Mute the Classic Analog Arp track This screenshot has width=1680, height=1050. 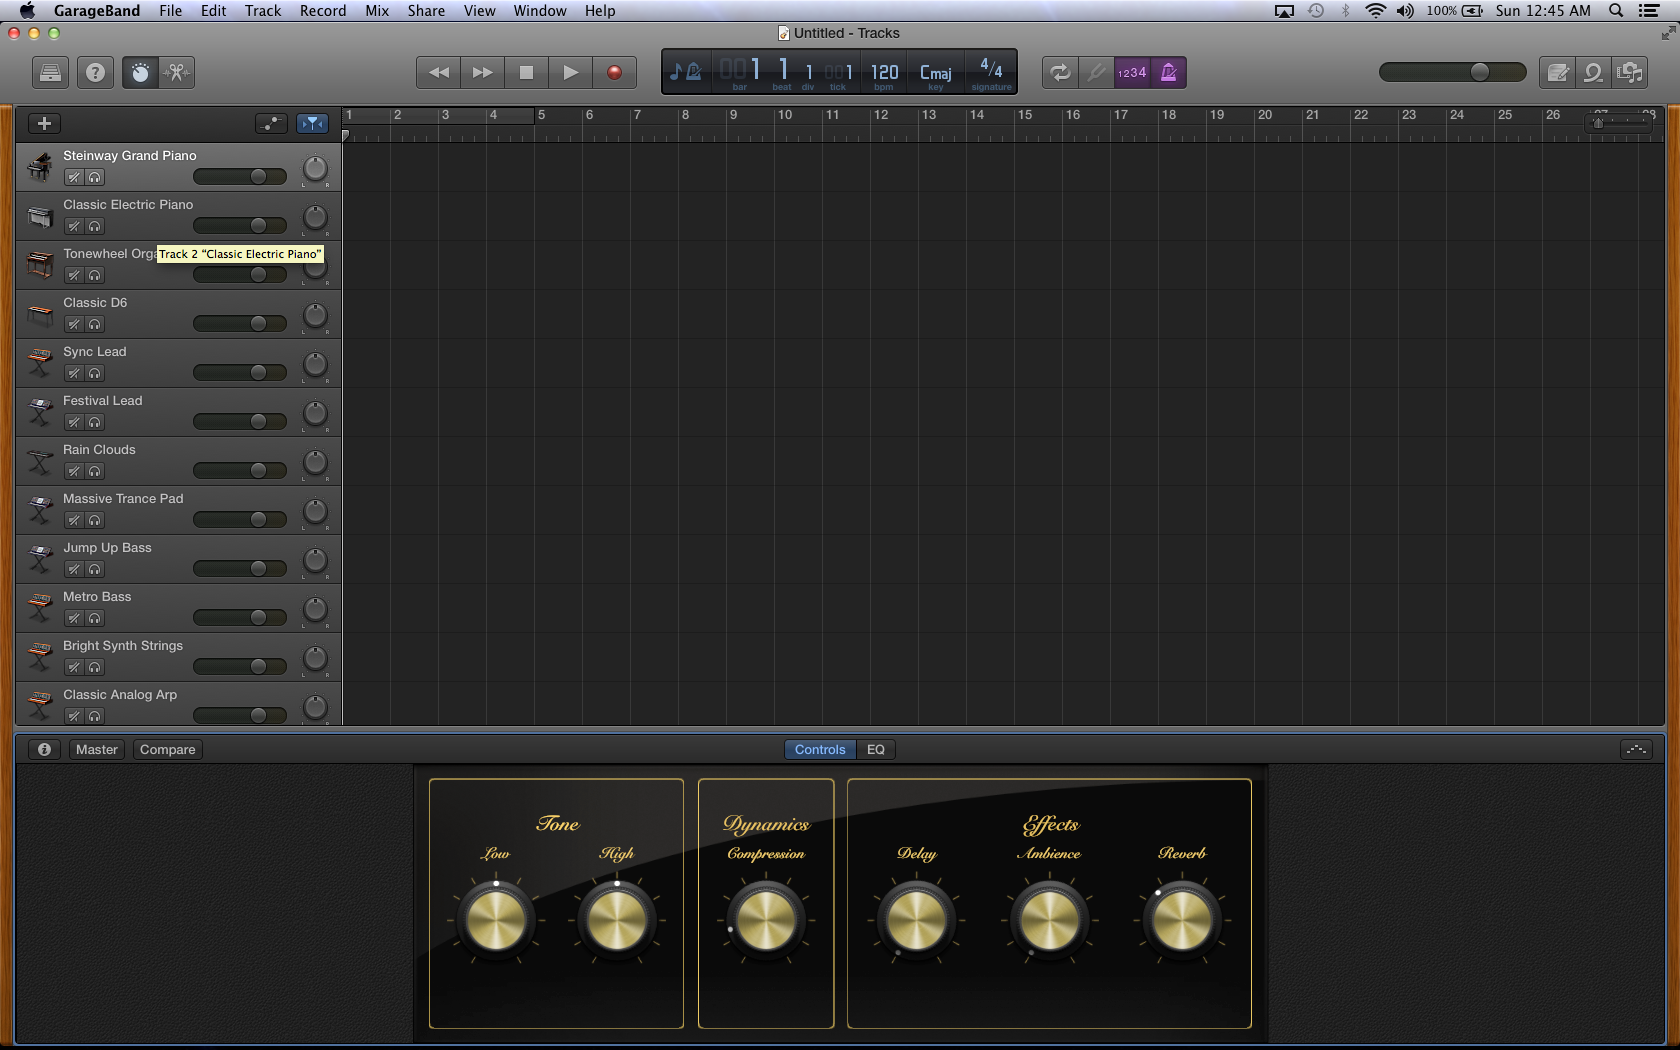point(74,716)
